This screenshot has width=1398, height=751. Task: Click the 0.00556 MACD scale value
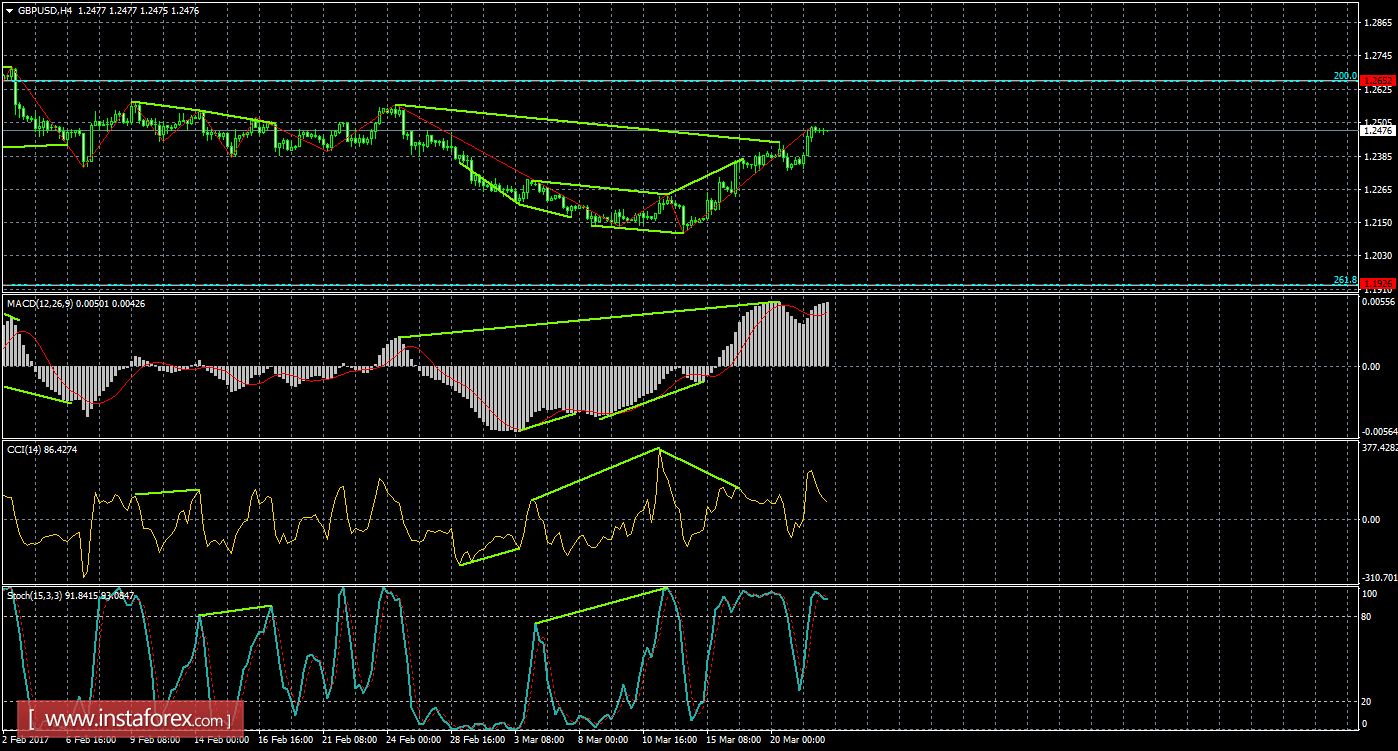click(x=1377, y=300)
